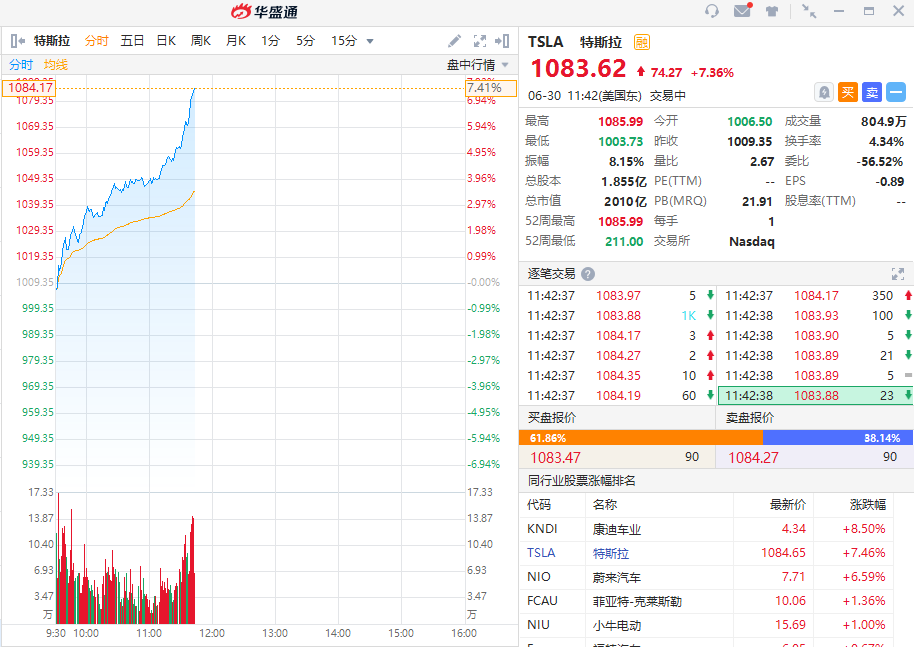Open the 月K monthly candlestick tab
914x647 pixels.
click(x=236, y=41)
